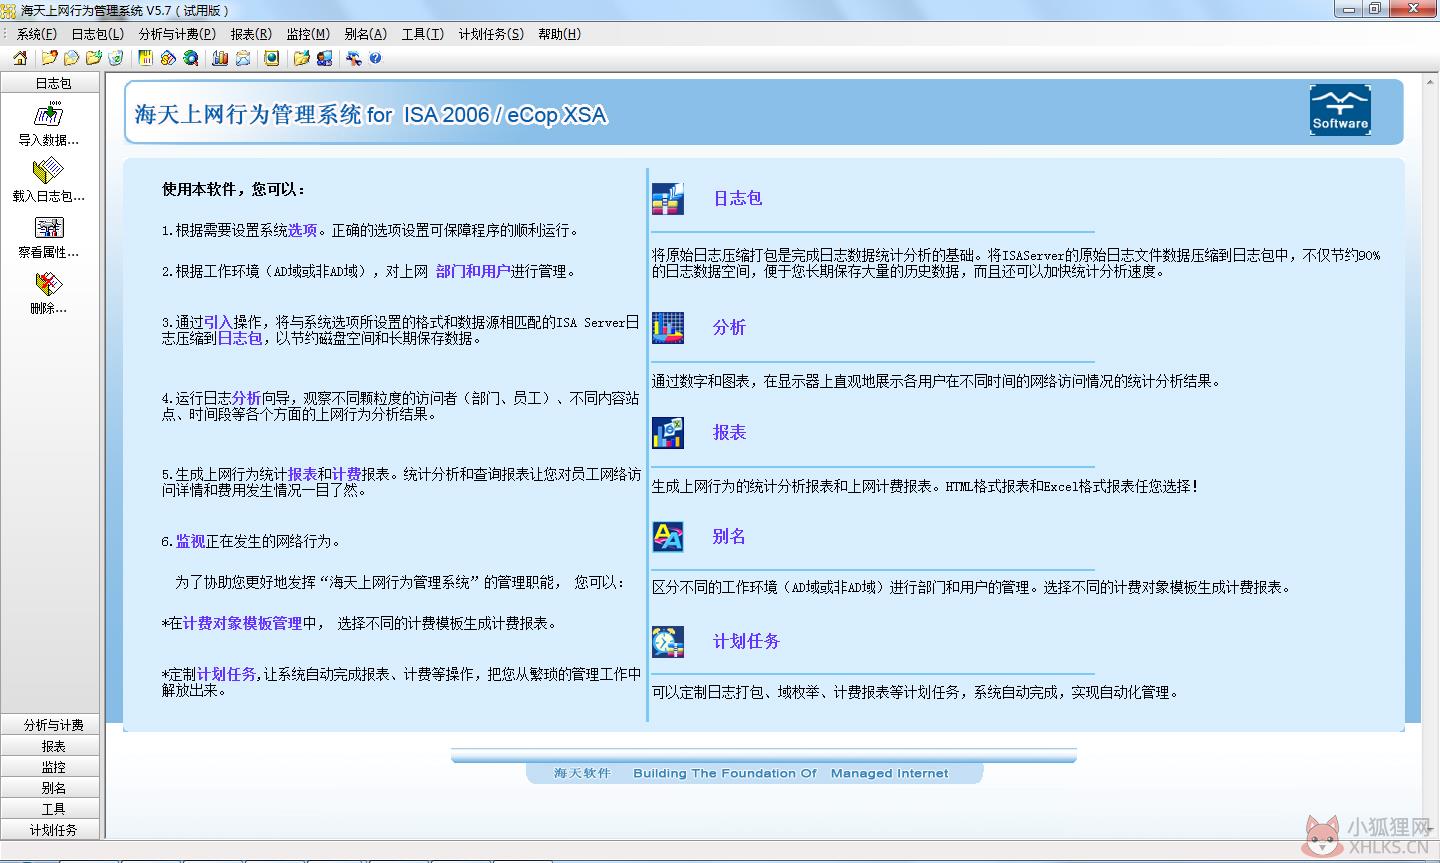Click the Software logo in the header
This screenshot has width=1440, height=863.
tap(1340, 110)
